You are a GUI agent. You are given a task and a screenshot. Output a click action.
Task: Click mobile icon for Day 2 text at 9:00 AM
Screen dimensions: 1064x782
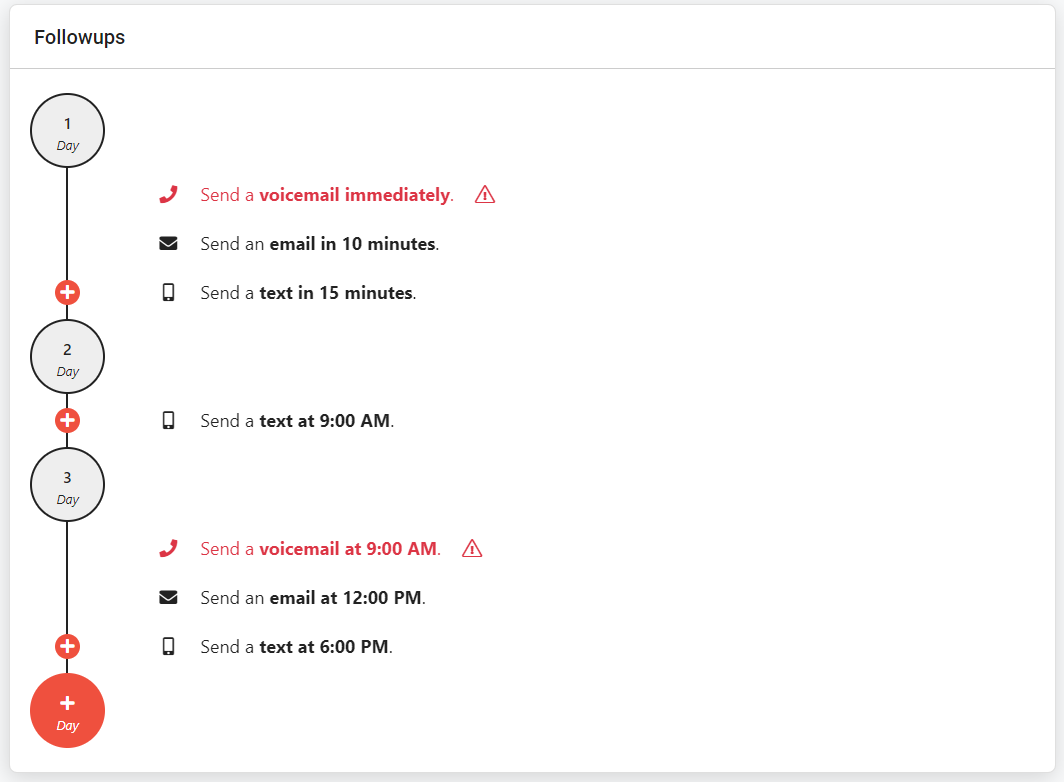click(x=168, y=421)
